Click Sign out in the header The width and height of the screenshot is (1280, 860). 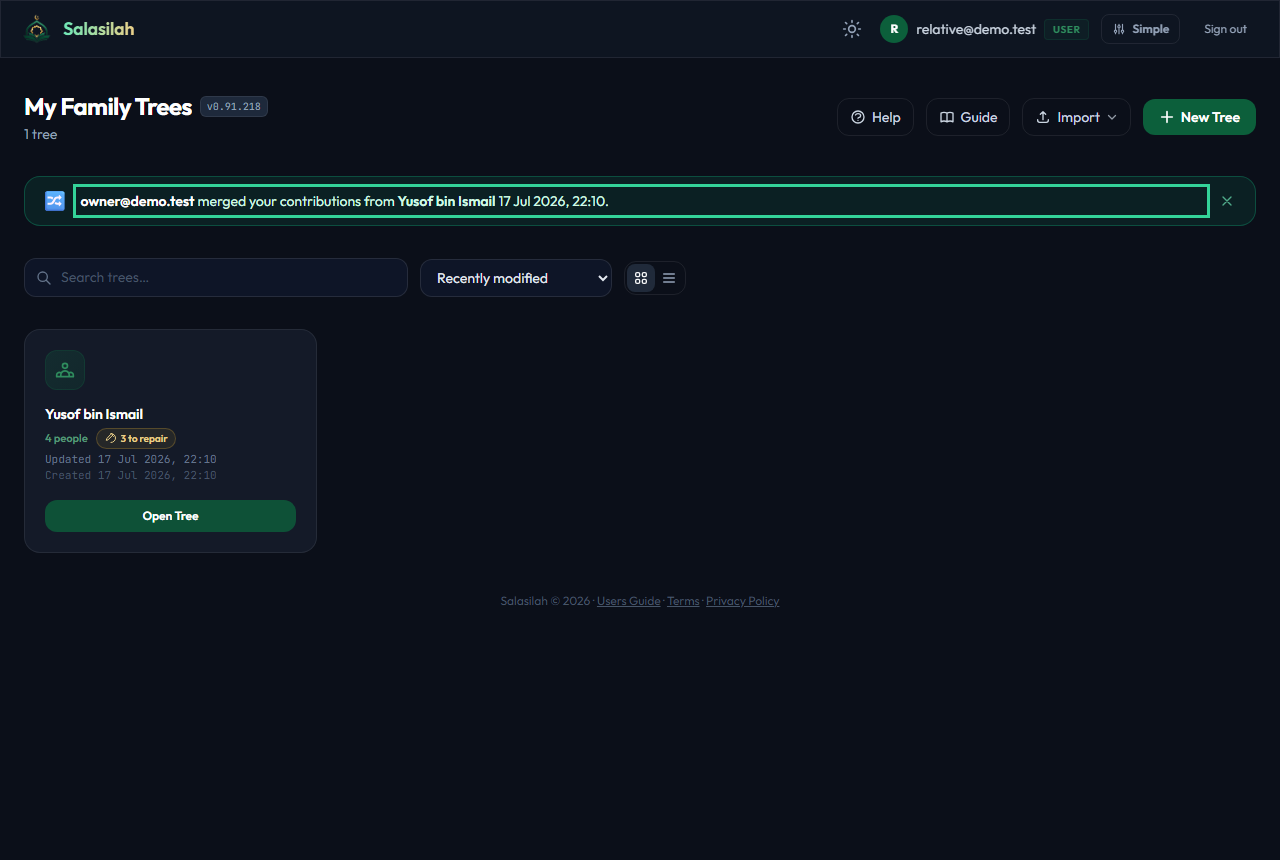click(1225, 29)
